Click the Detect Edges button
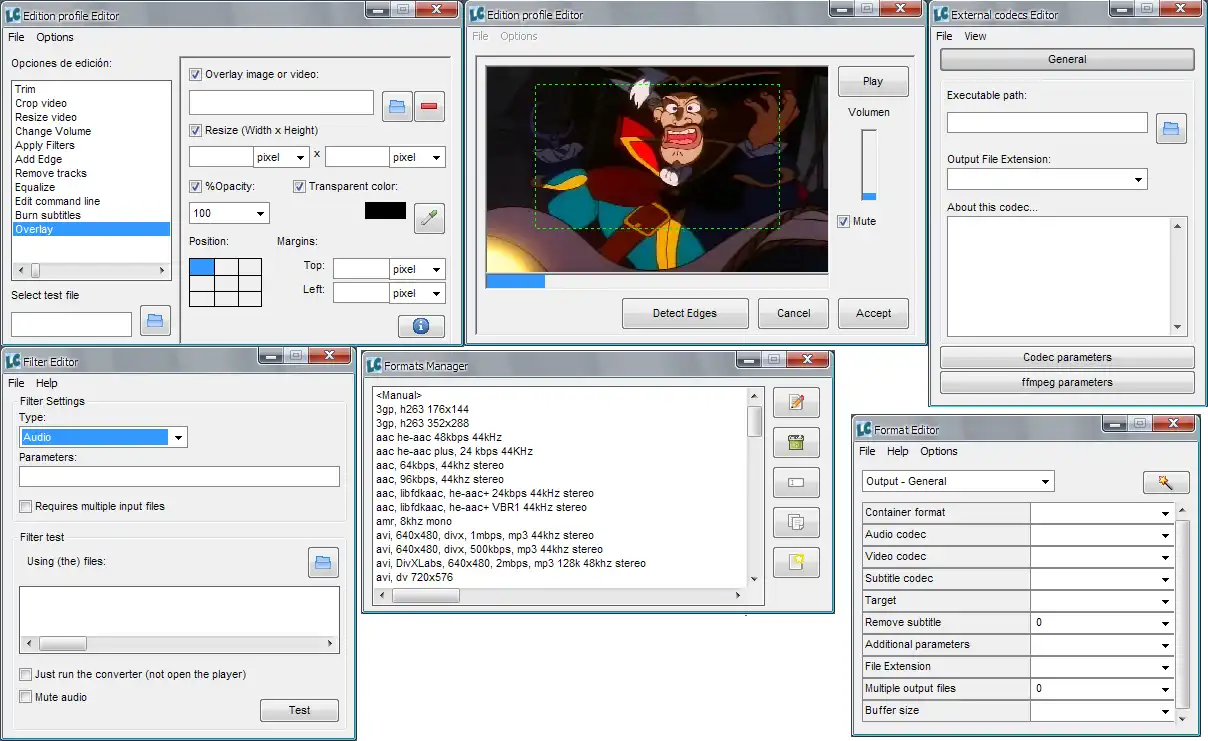This screenshot has width=1208, height=741. (685, 313)
